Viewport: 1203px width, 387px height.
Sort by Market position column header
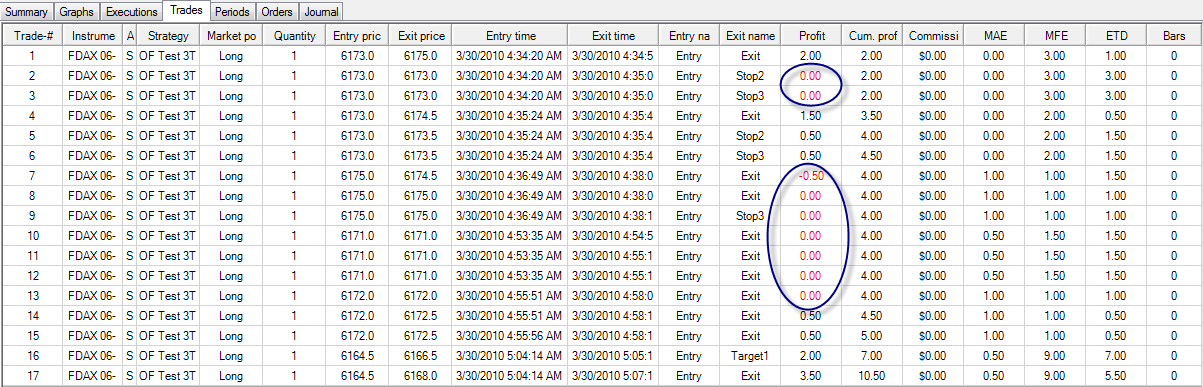click(x=230, y=36)
